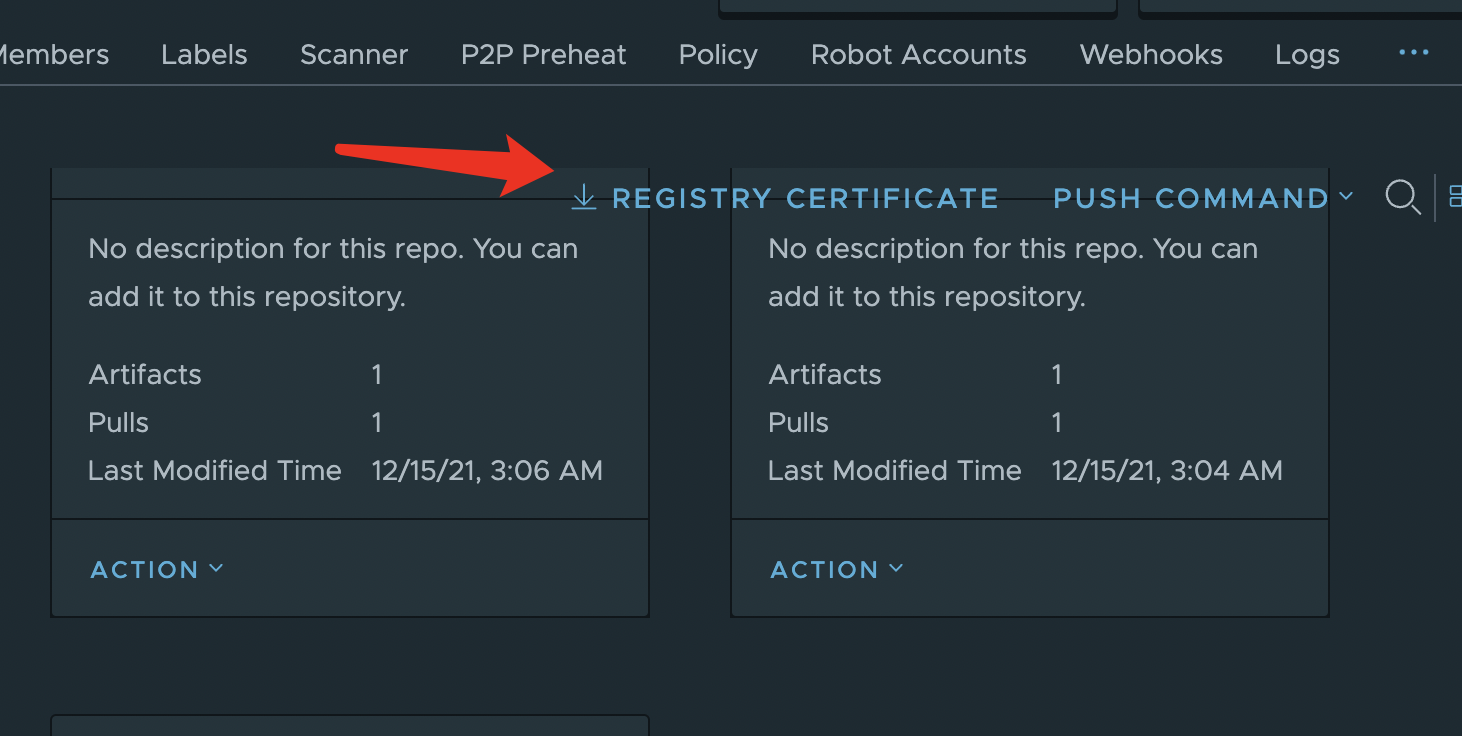Click the Labels tab in the navigation bar

(x=204, y=54)
